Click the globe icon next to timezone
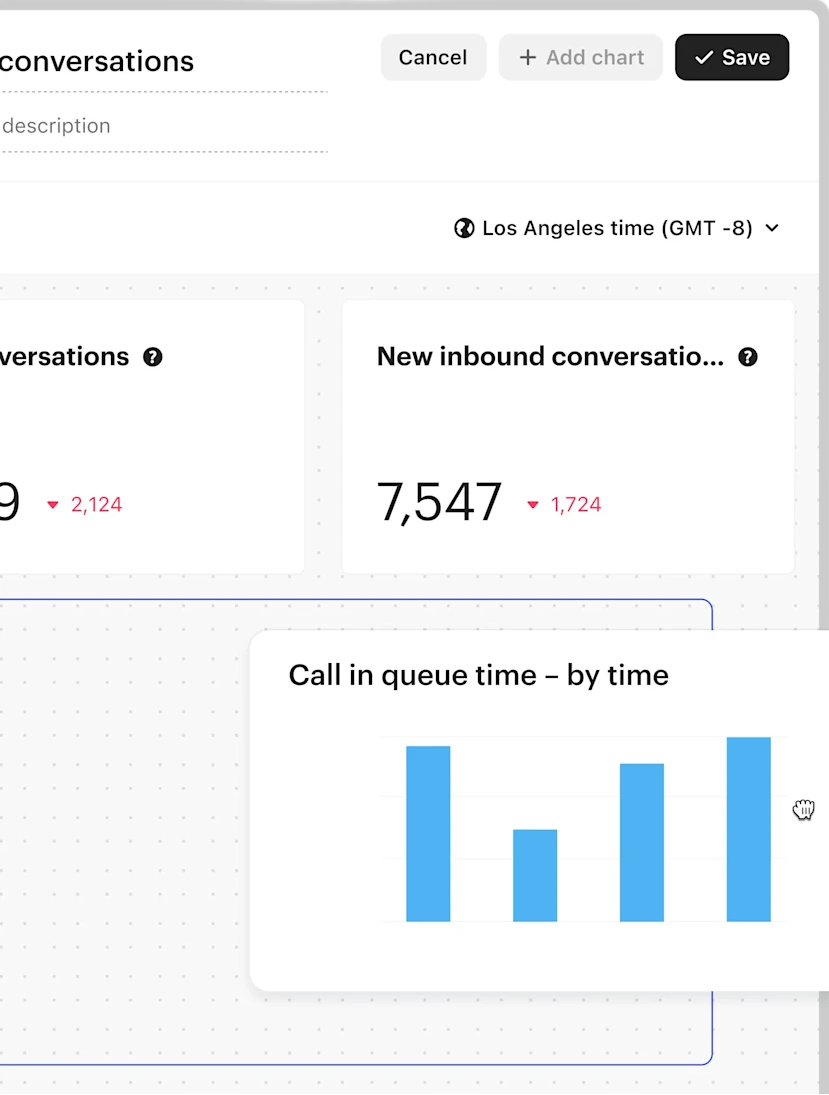Screen dimensions: 829x1095 click(x=464, y=228)
